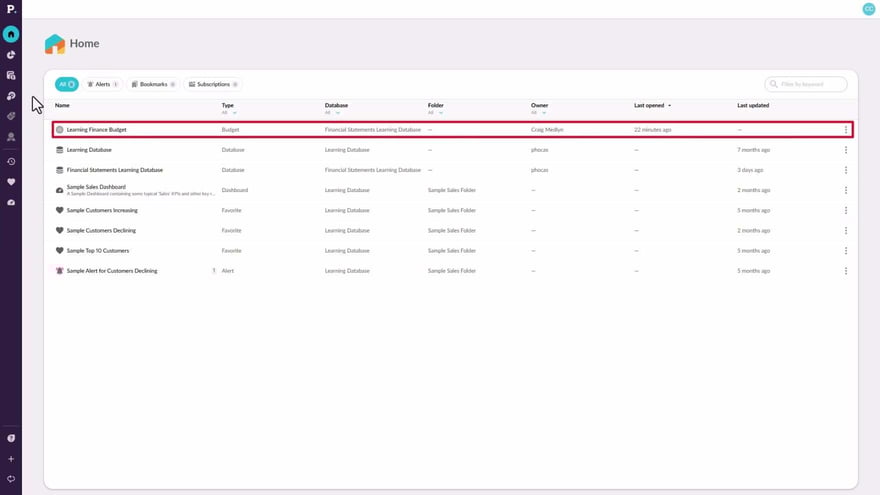
Task: Open the Learning Finance Budget item
Action: (x=96, y=130)
